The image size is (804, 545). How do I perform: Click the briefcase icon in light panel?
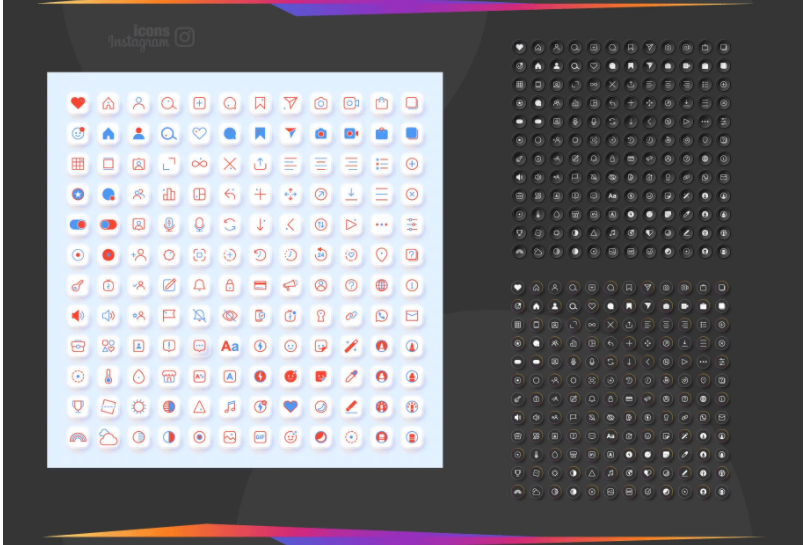pos(78,346)
